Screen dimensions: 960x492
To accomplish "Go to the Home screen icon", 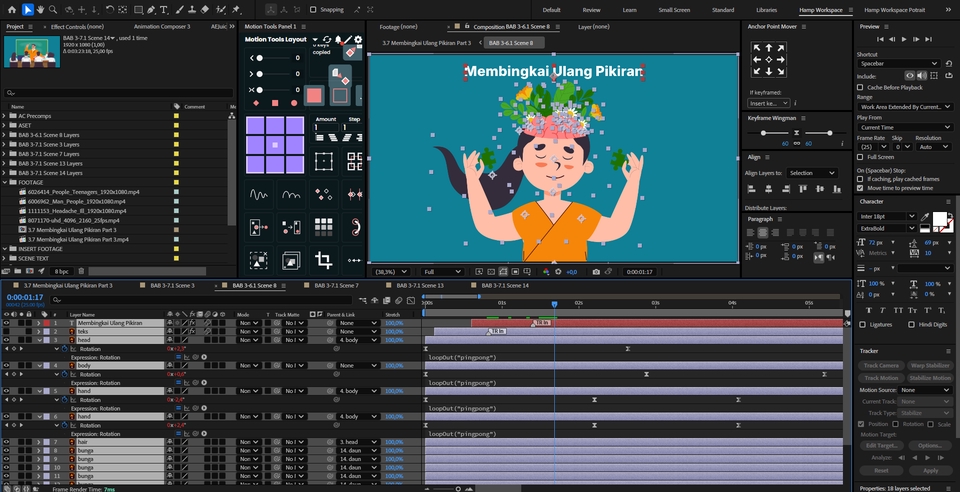I will 12,9.
